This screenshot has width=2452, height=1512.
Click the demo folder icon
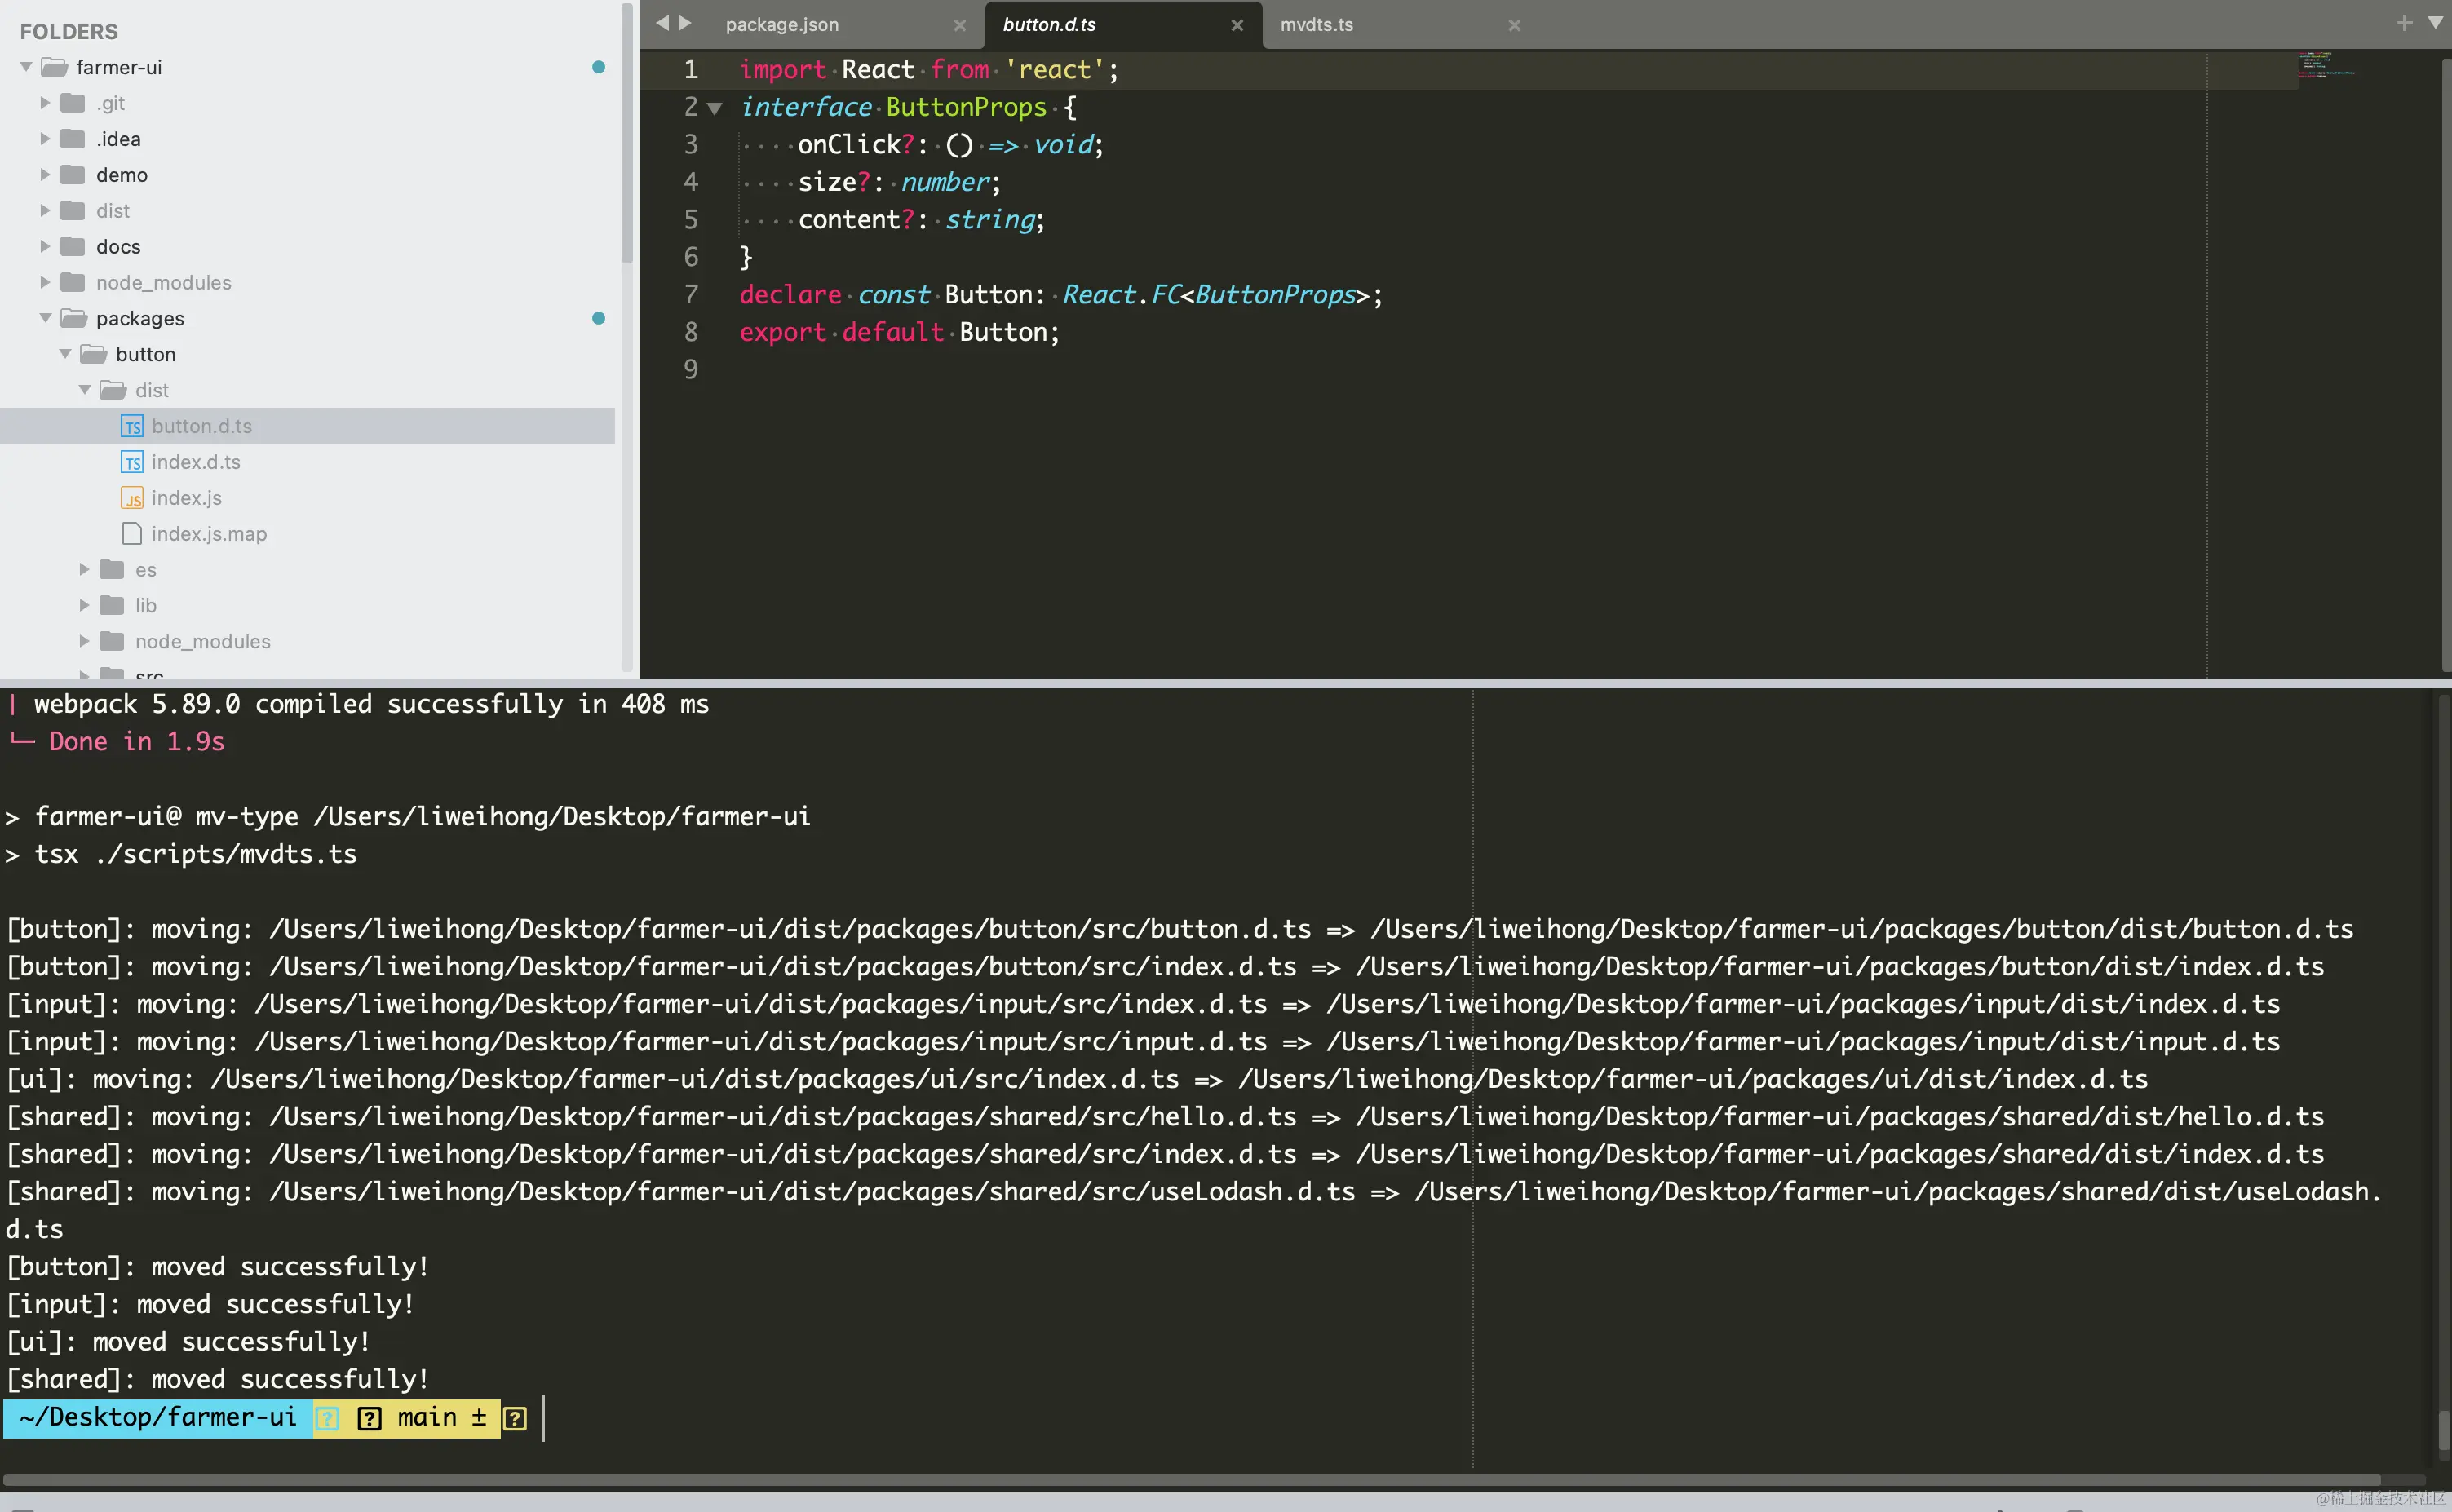point(72,175)
